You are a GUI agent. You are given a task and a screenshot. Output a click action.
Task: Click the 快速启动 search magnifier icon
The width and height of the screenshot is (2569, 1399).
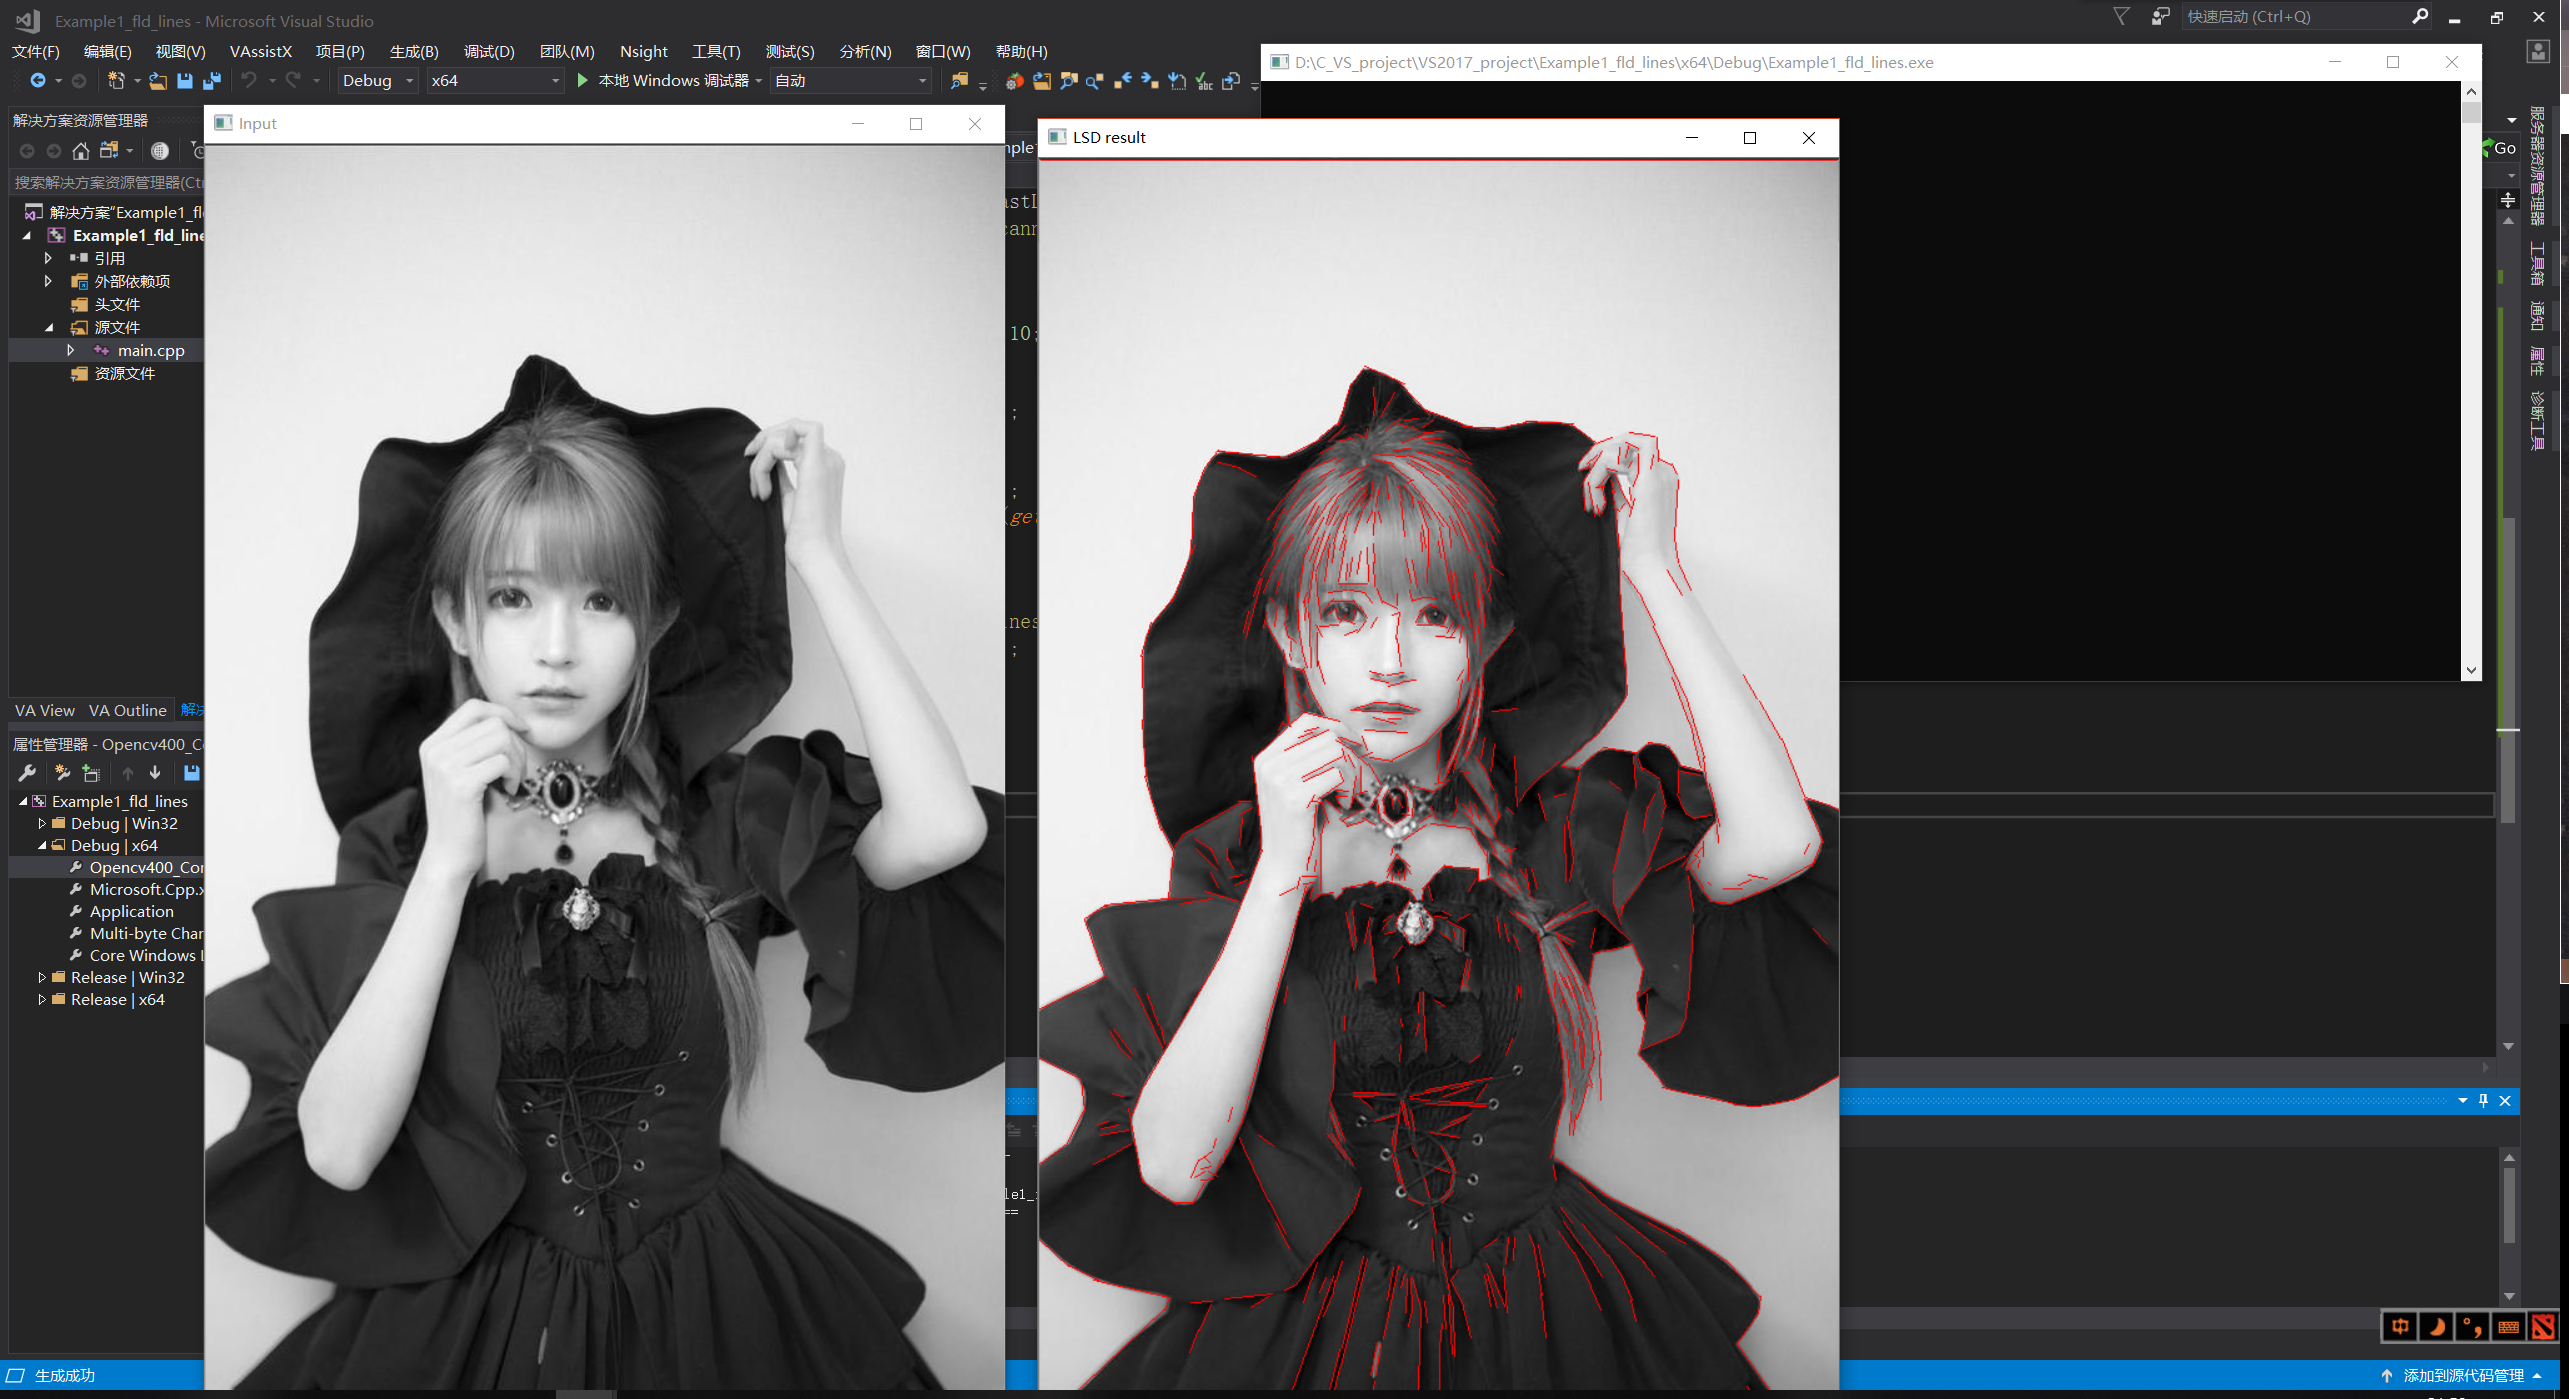point(2422,16)
